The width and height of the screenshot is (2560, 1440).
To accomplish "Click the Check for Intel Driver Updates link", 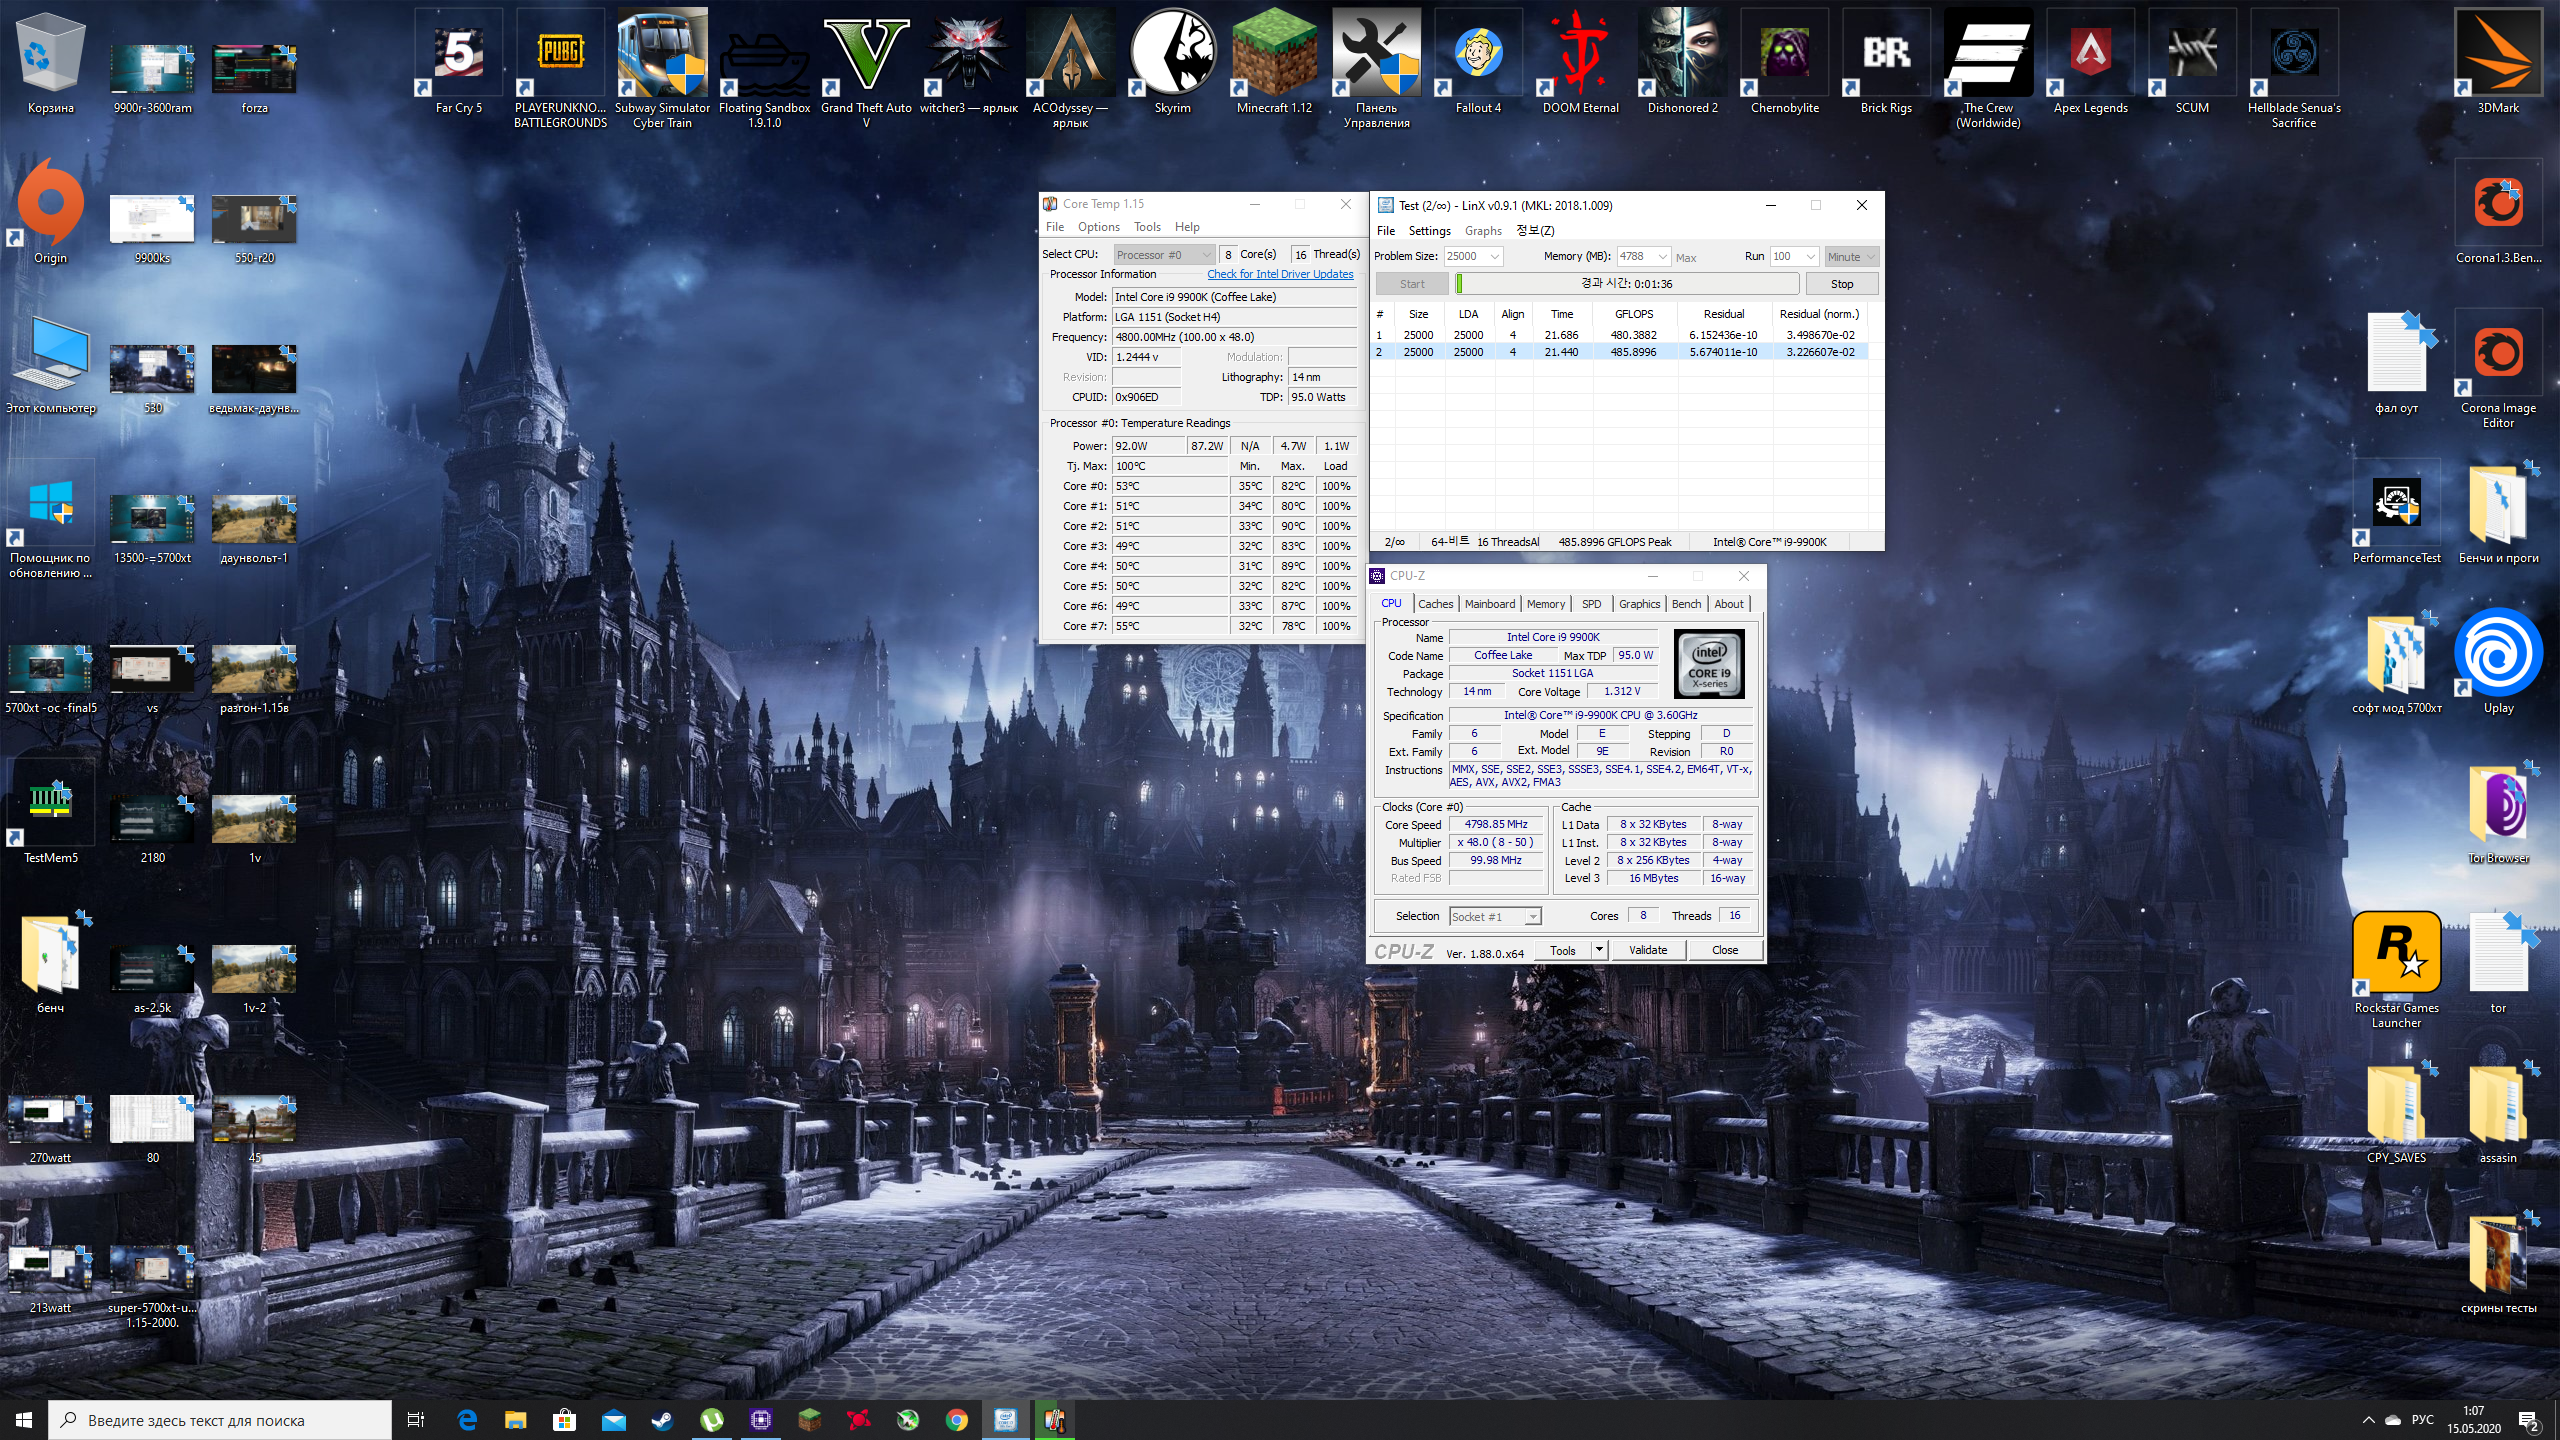I will point(1280,274).
